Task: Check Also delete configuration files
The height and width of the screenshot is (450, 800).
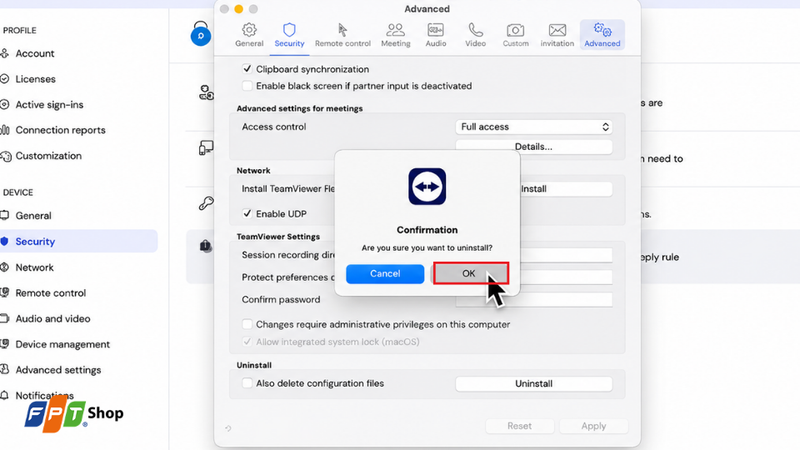Action: pyautogui.click(x=247, y=383)
